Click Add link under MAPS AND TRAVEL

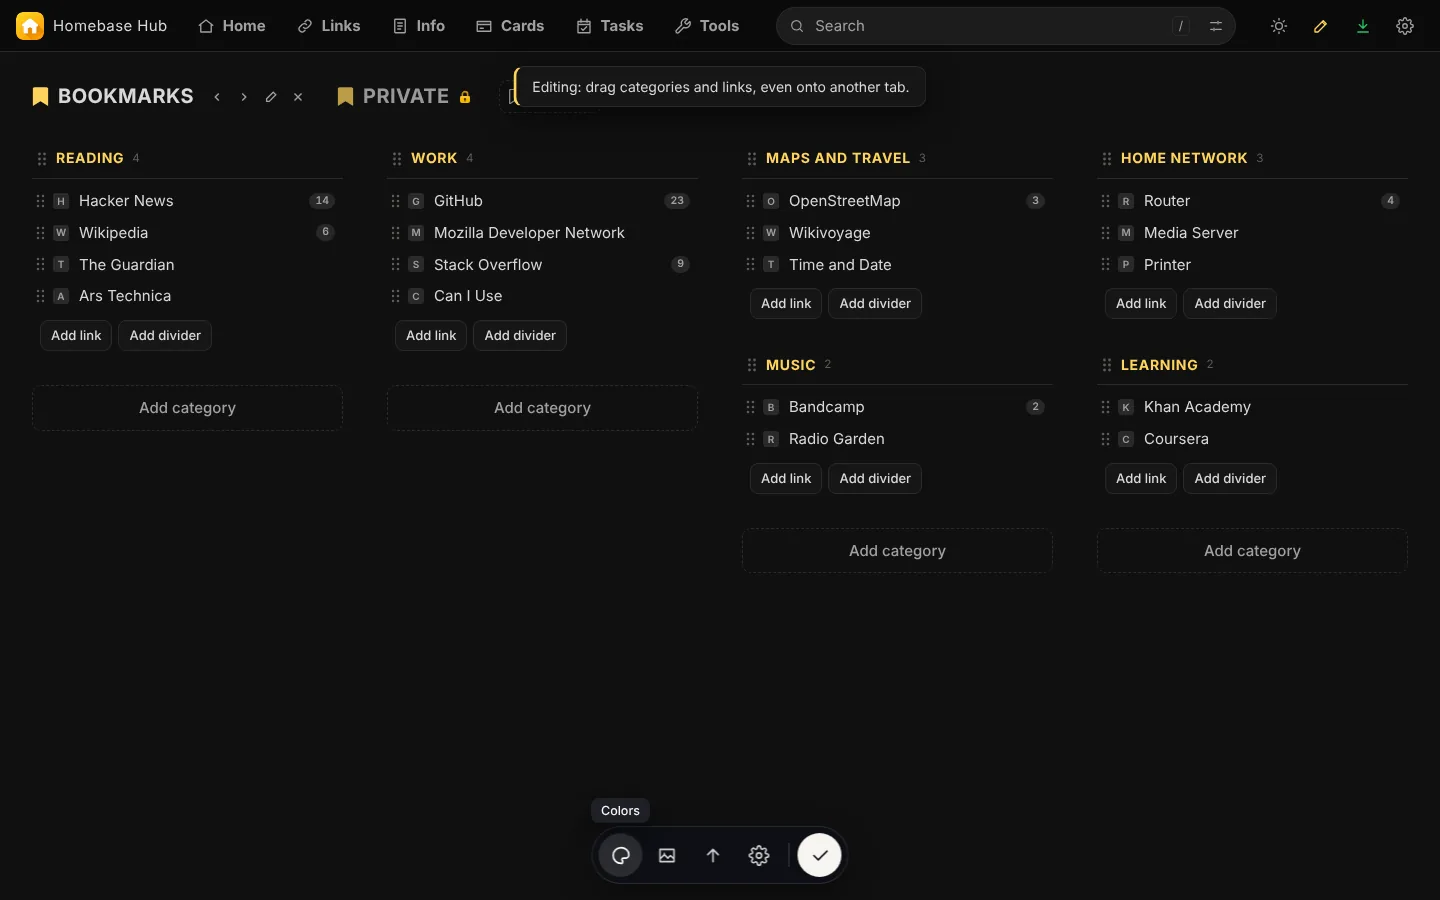(x=786, y=303)
